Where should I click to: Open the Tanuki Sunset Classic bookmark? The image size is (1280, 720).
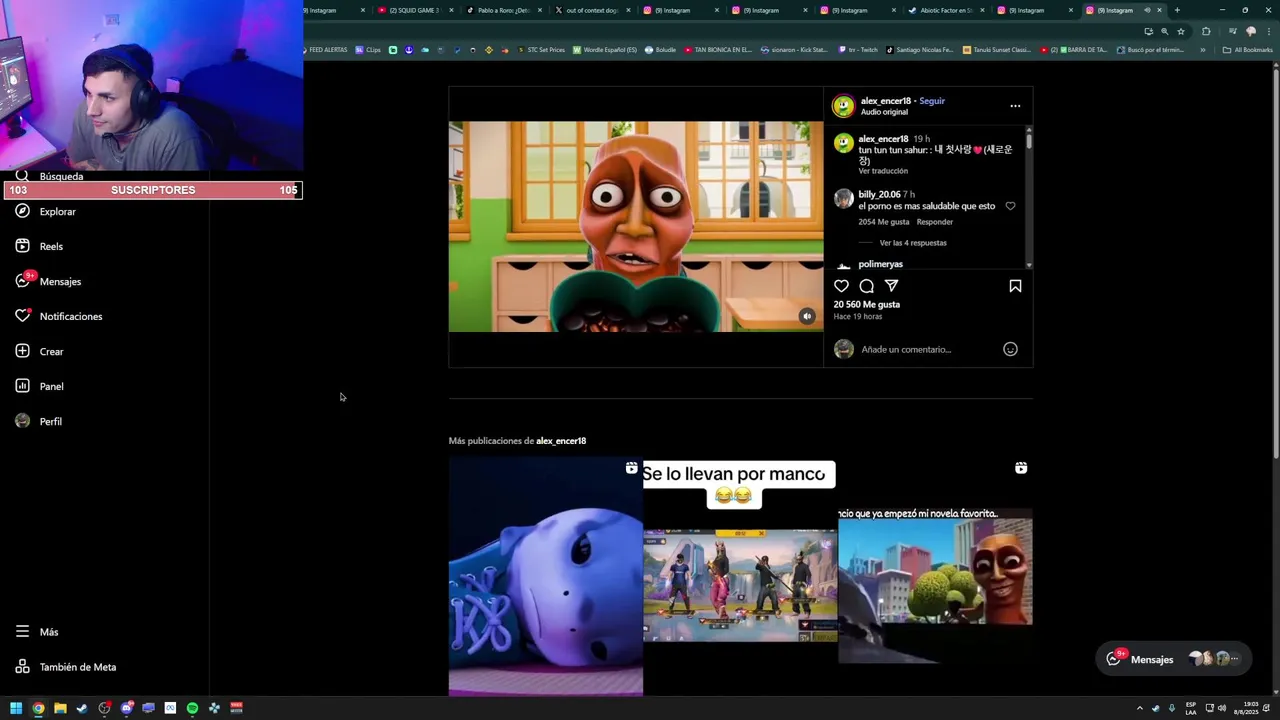996,50
